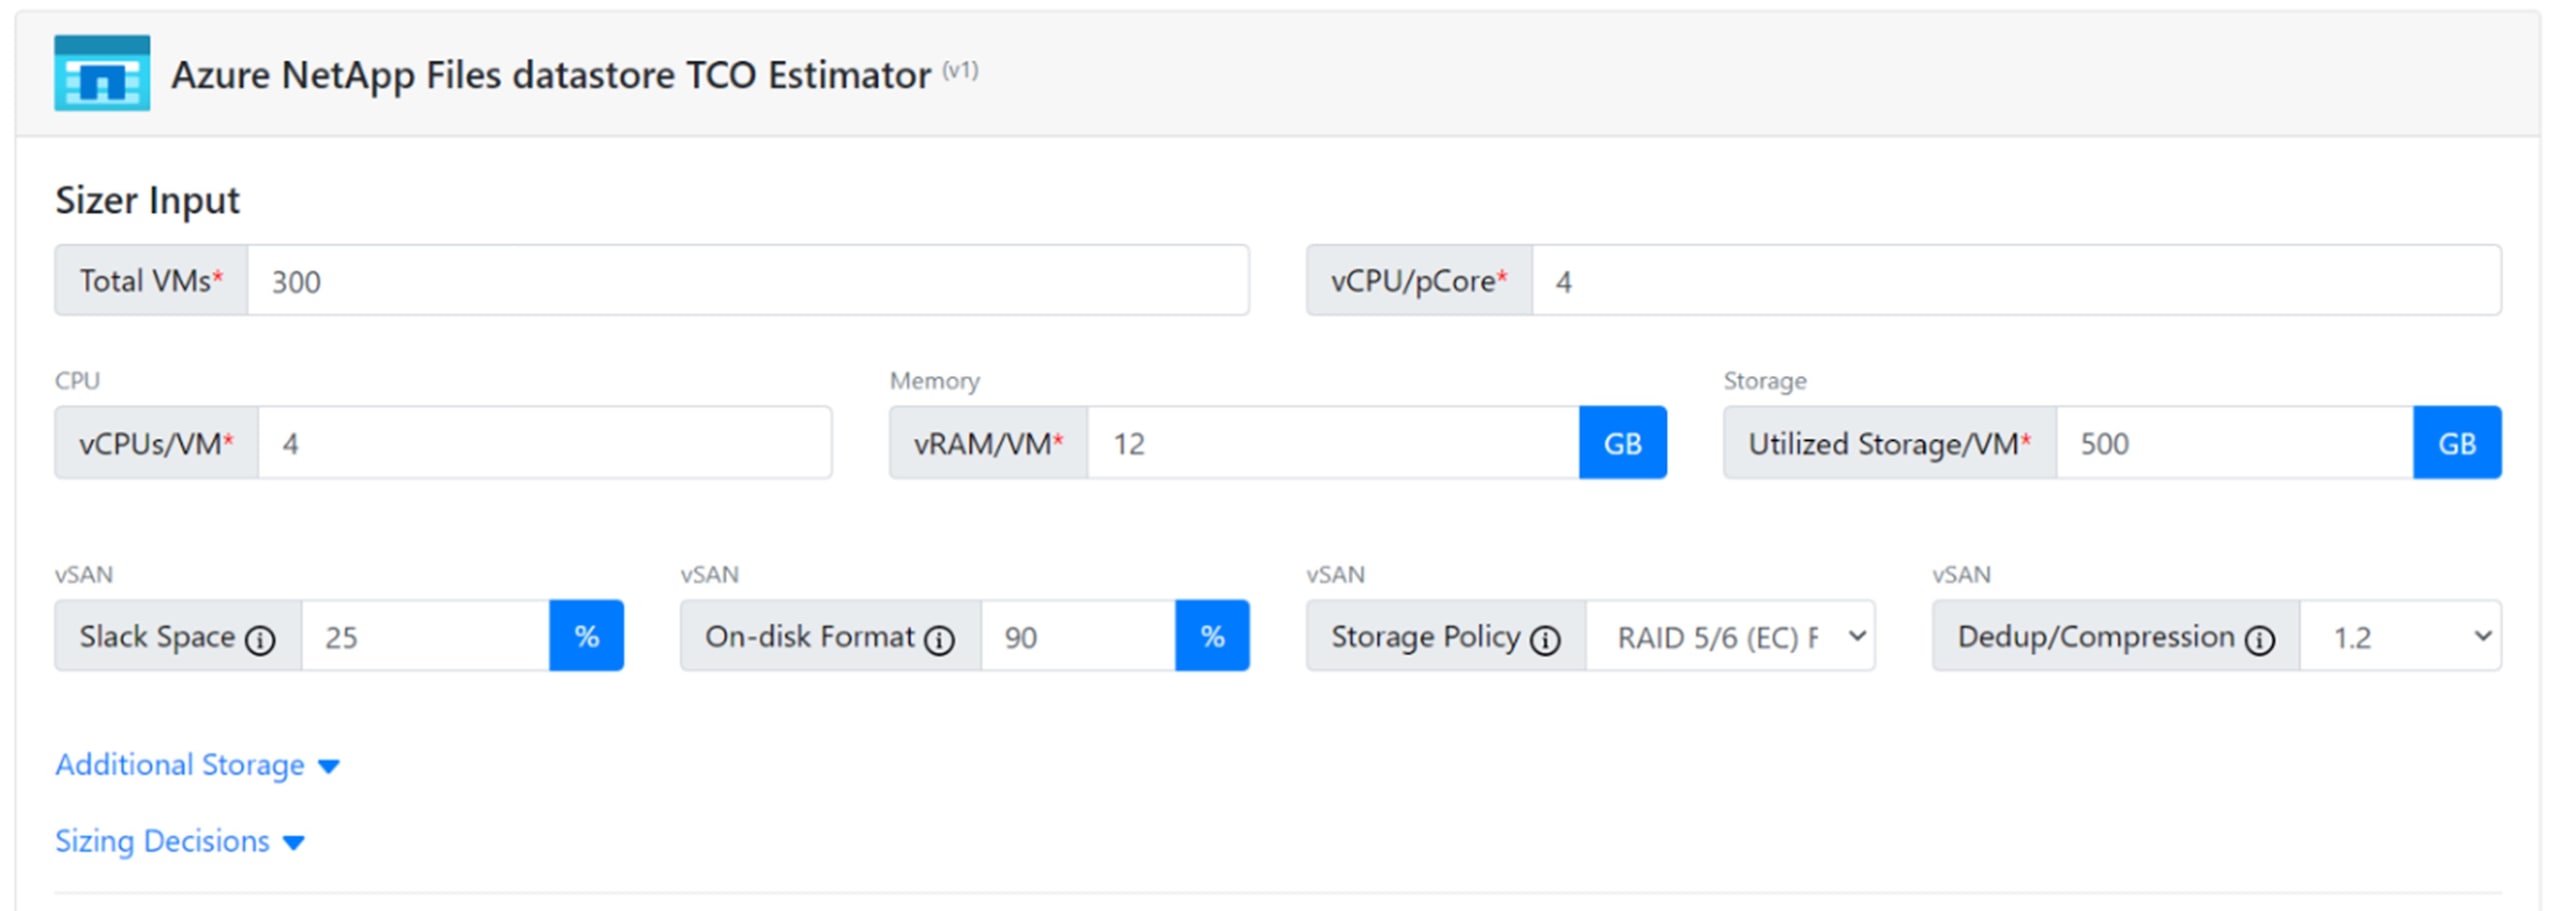This screenshot has width=2560, height=911.
Task: Click the Azure NetApp Files logo icon
Action: [100, 74]
